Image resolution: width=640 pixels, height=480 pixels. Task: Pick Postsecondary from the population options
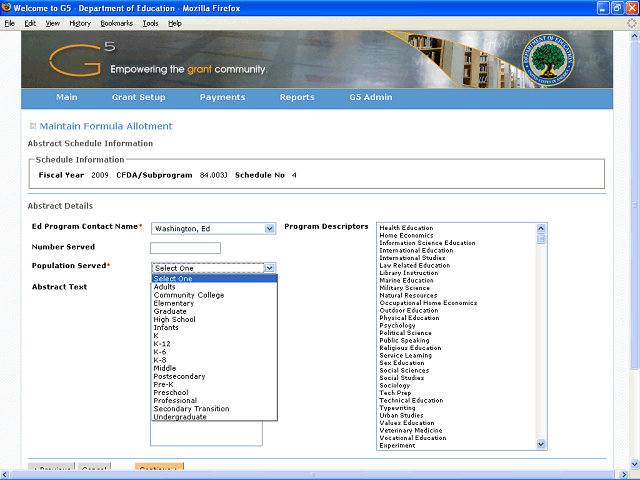[x=179, y=376]
